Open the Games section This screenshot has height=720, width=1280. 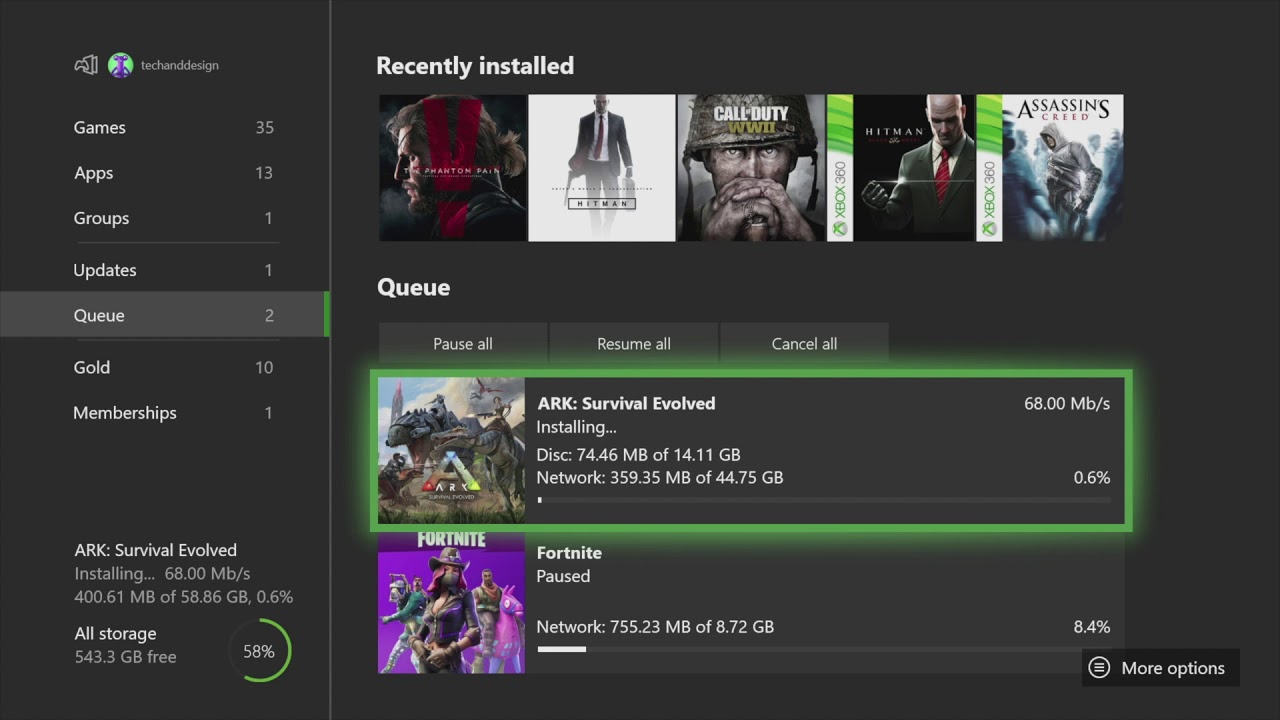[165, 127]
